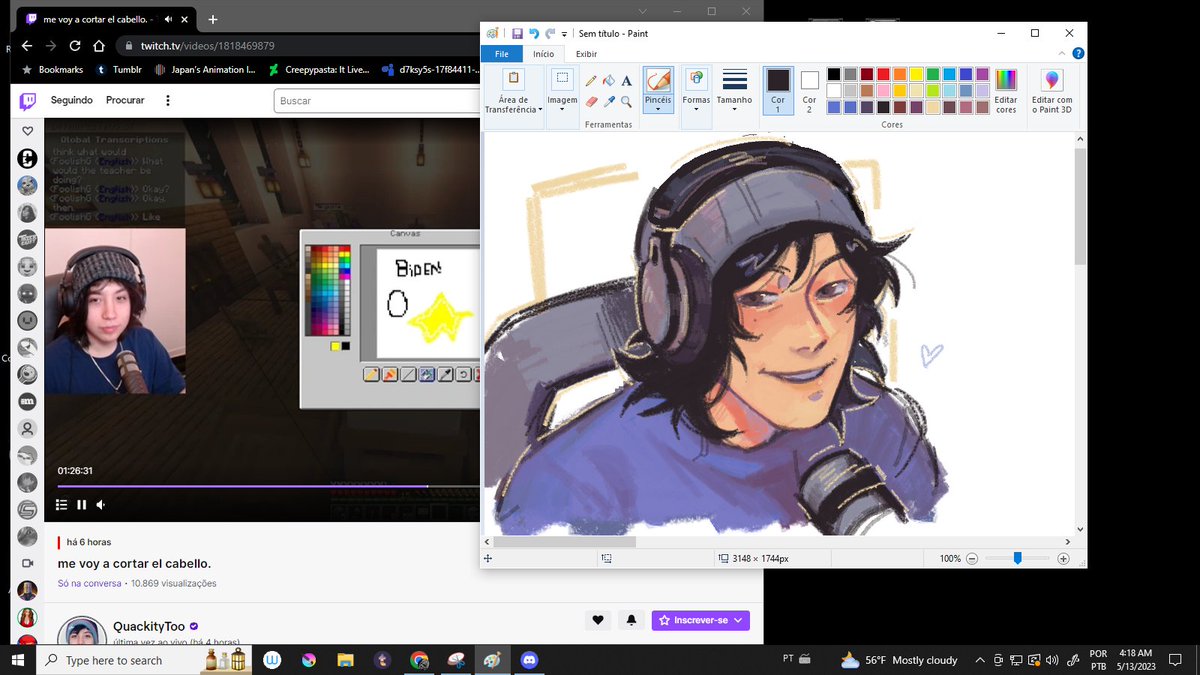The image size is (1200, 675).
Task: Pick the yellow color swatch in Paint palette
Action: point(916,74)
